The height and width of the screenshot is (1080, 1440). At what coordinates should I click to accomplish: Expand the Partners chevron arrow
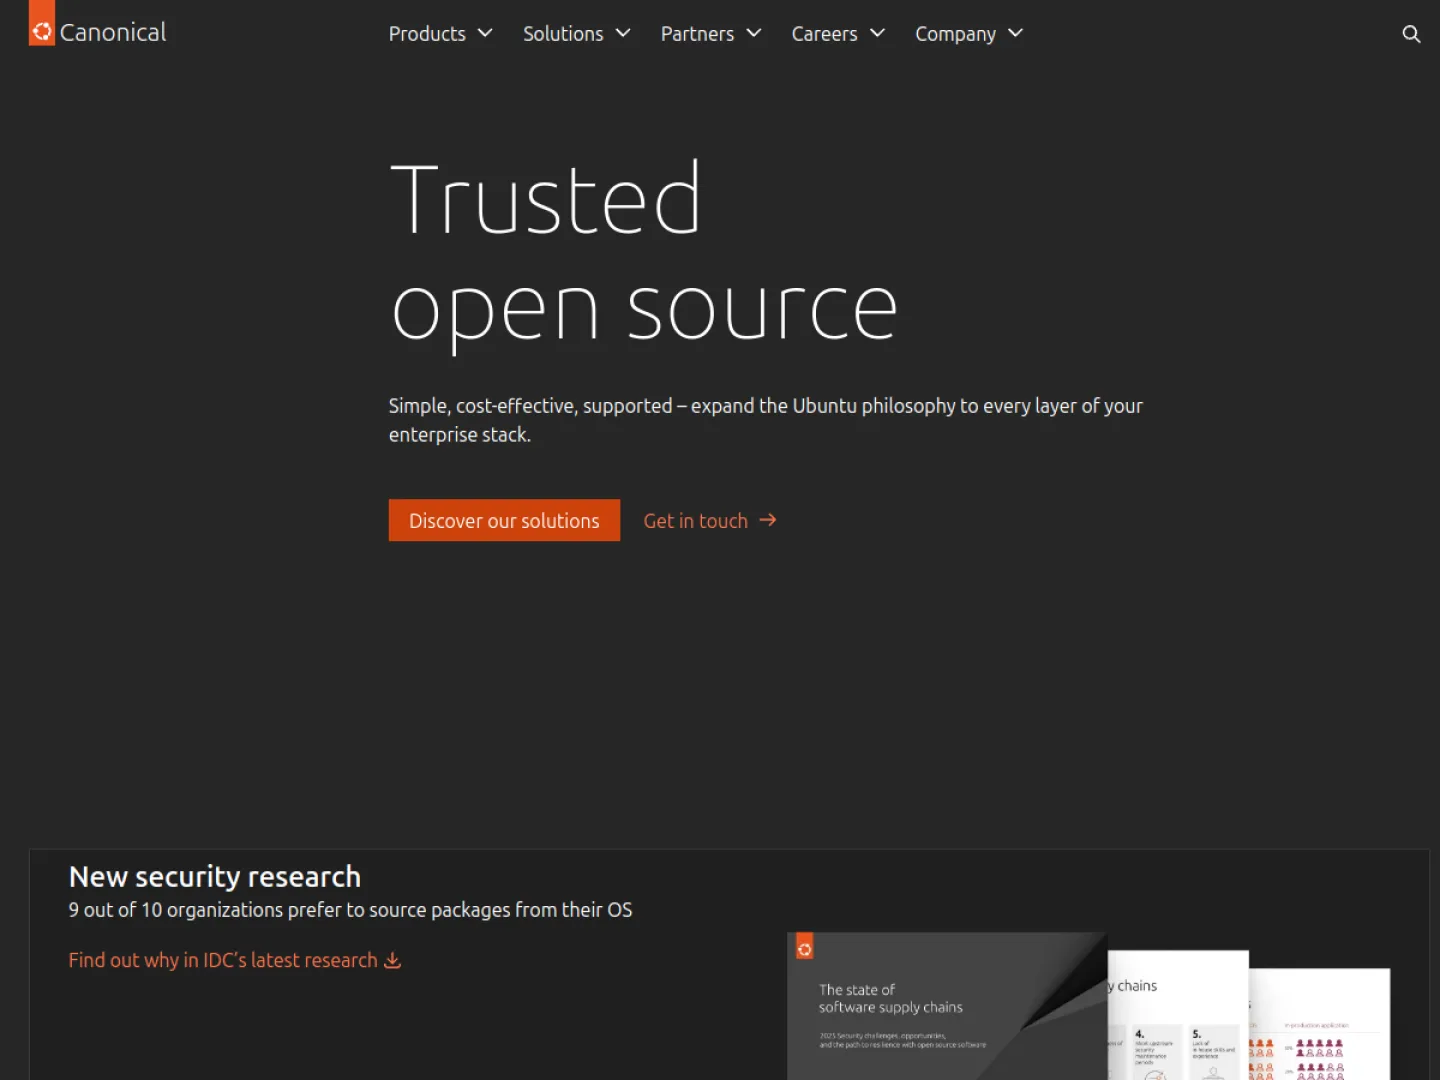pyautogui.click(x=754, y=33)
